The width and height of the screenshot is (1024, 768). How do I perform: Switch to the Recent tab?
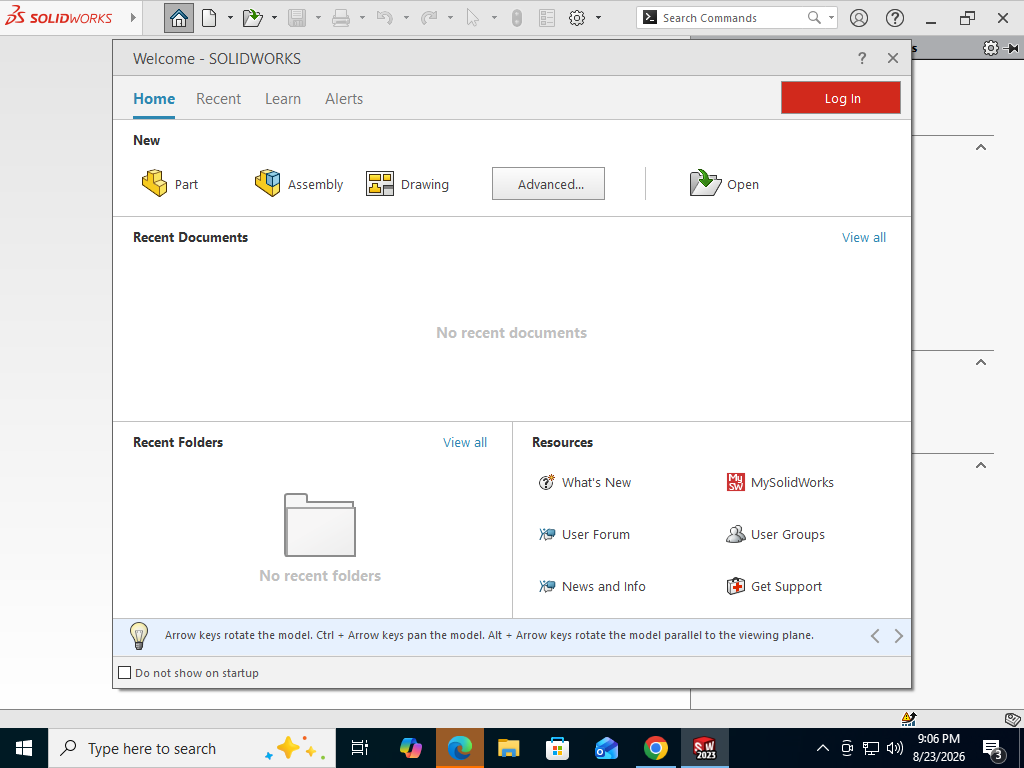click(218, 99)
